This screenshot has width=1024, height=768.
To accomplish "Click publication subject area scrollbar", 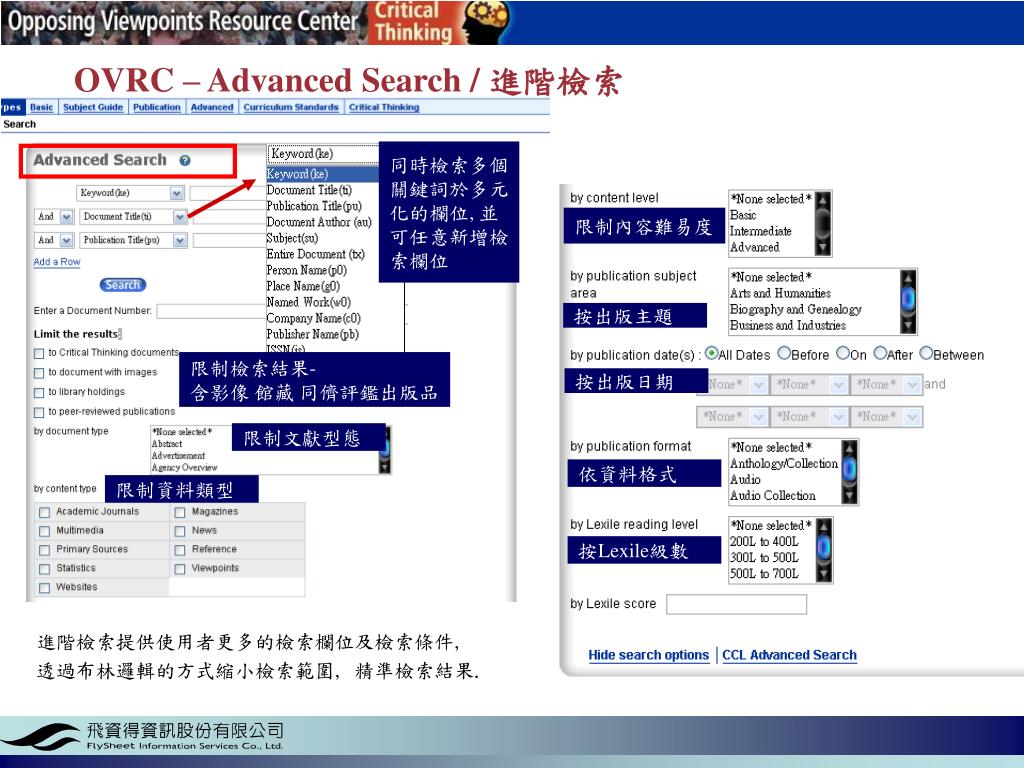I will pyautogui.click(x=908, y=302).
